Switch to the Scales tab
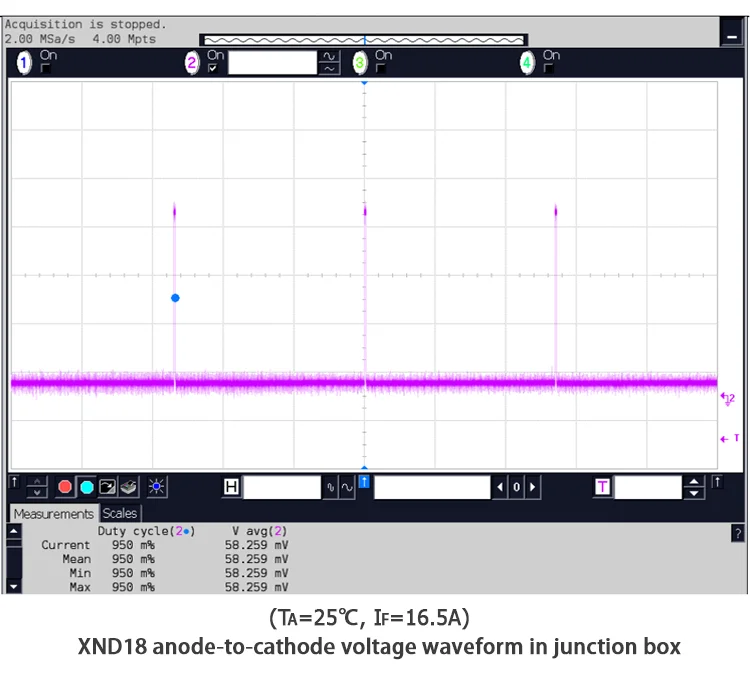 point(120,514)
